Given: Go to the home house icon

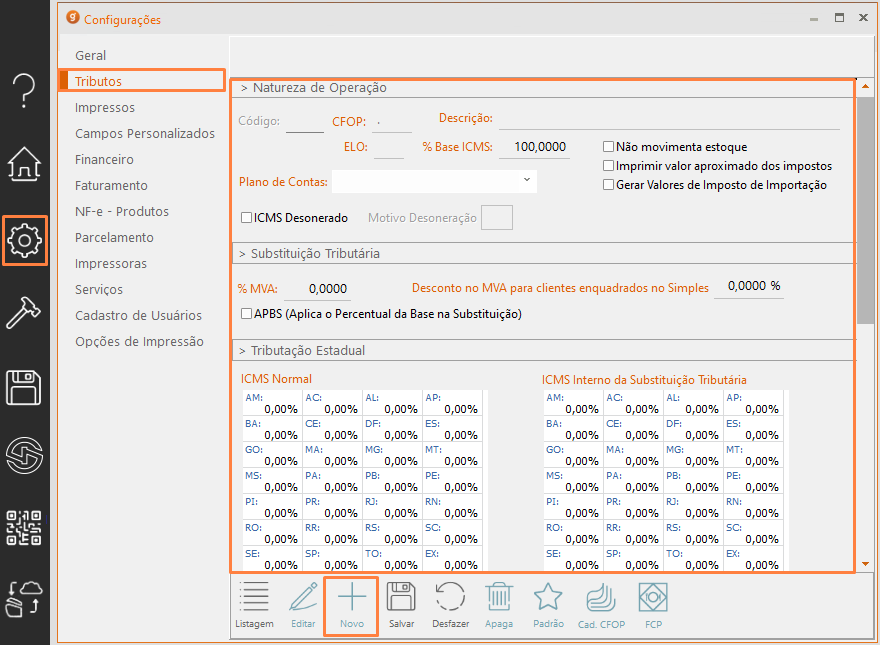Looking at the screenshot, I should [24, 164].
